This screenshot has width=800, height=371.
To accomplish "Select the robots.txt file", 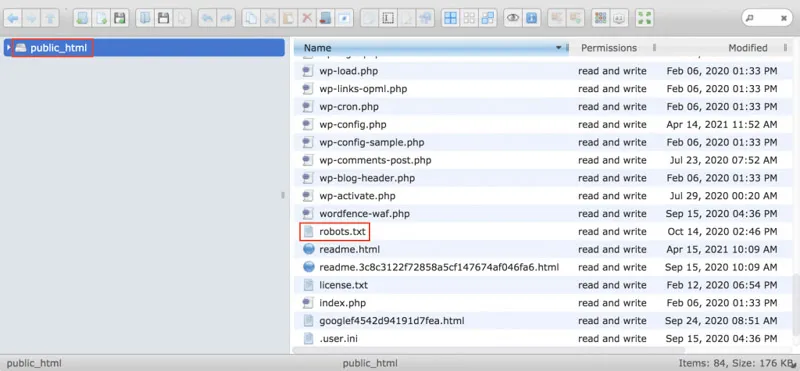I will [542, 232].
